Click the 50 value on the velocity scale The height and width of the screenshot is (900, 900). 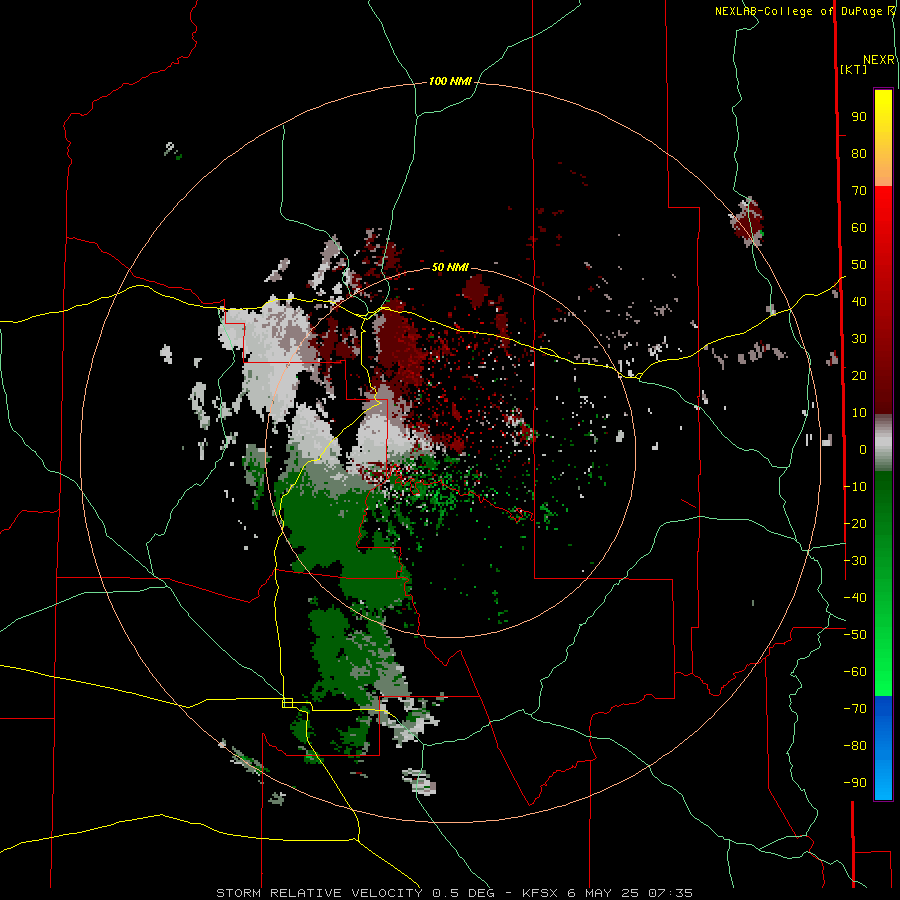(859, 265)
